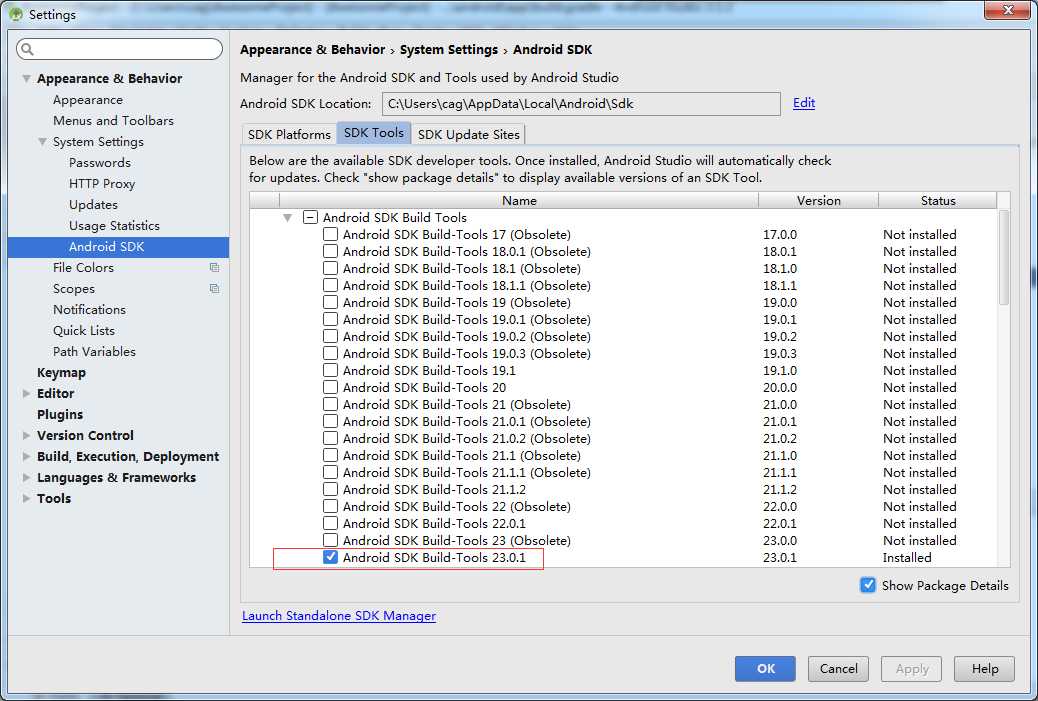
Task: Switch to SDK Platforms tab
Action: pos(289,134)
